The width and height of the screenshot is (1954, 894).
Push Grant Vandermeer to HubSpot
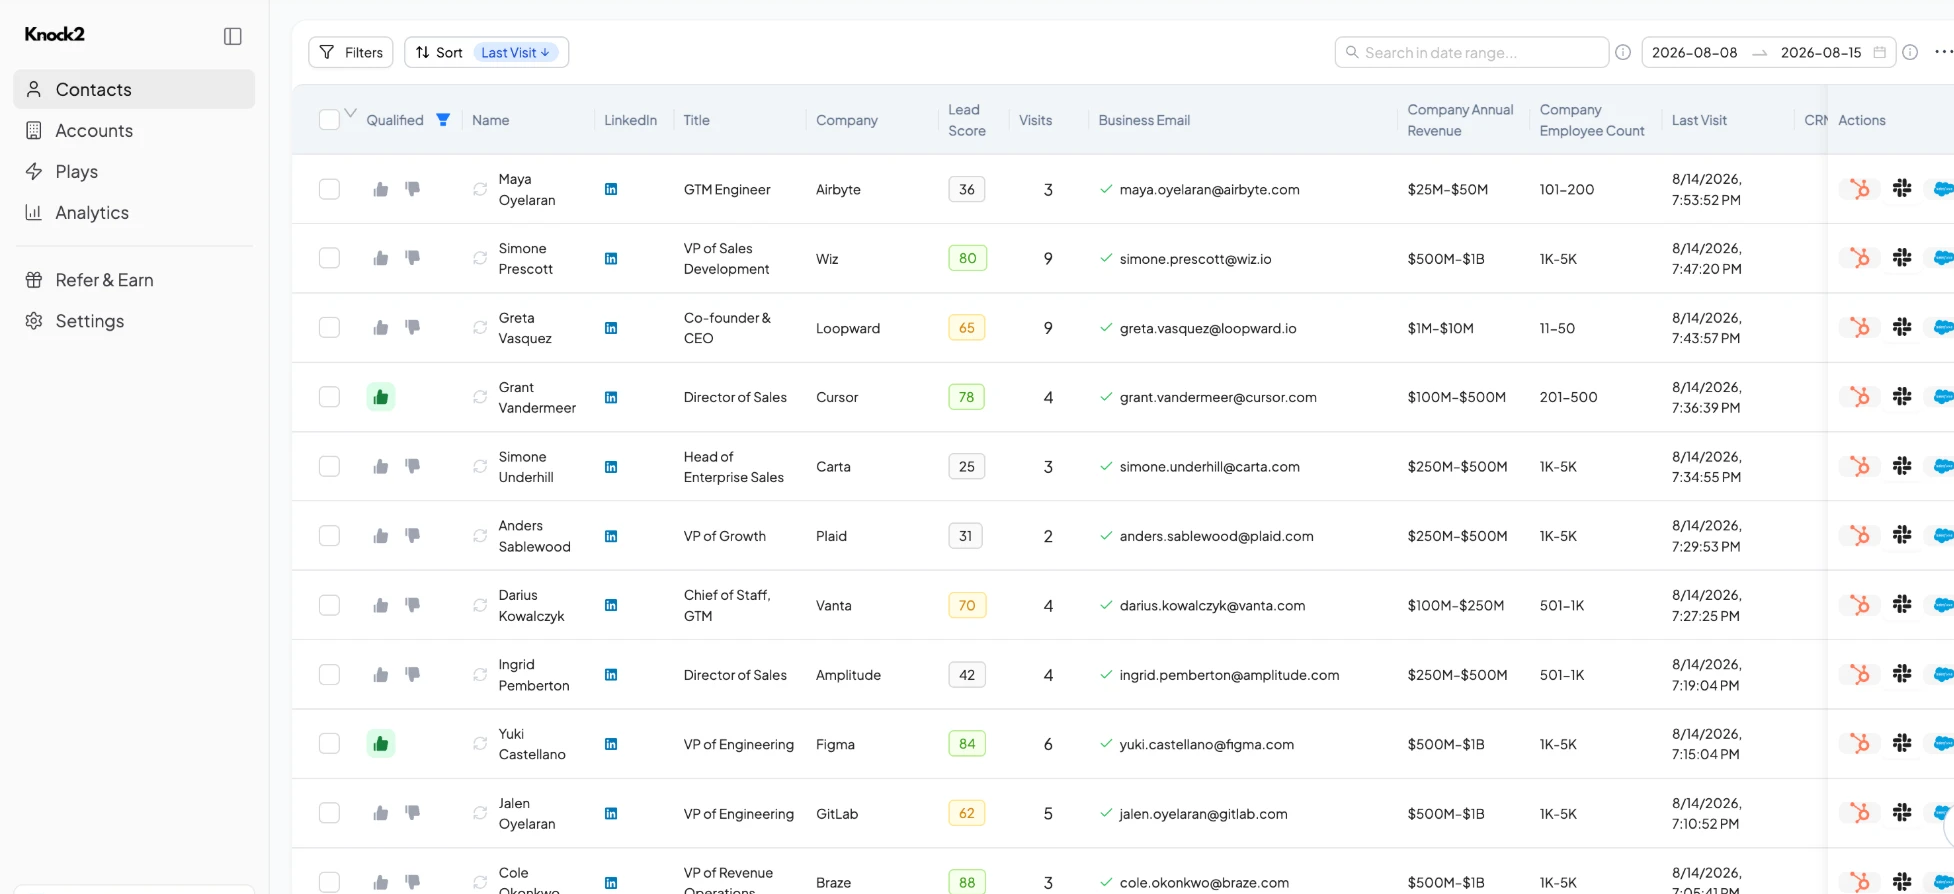tap(1860, 397)
